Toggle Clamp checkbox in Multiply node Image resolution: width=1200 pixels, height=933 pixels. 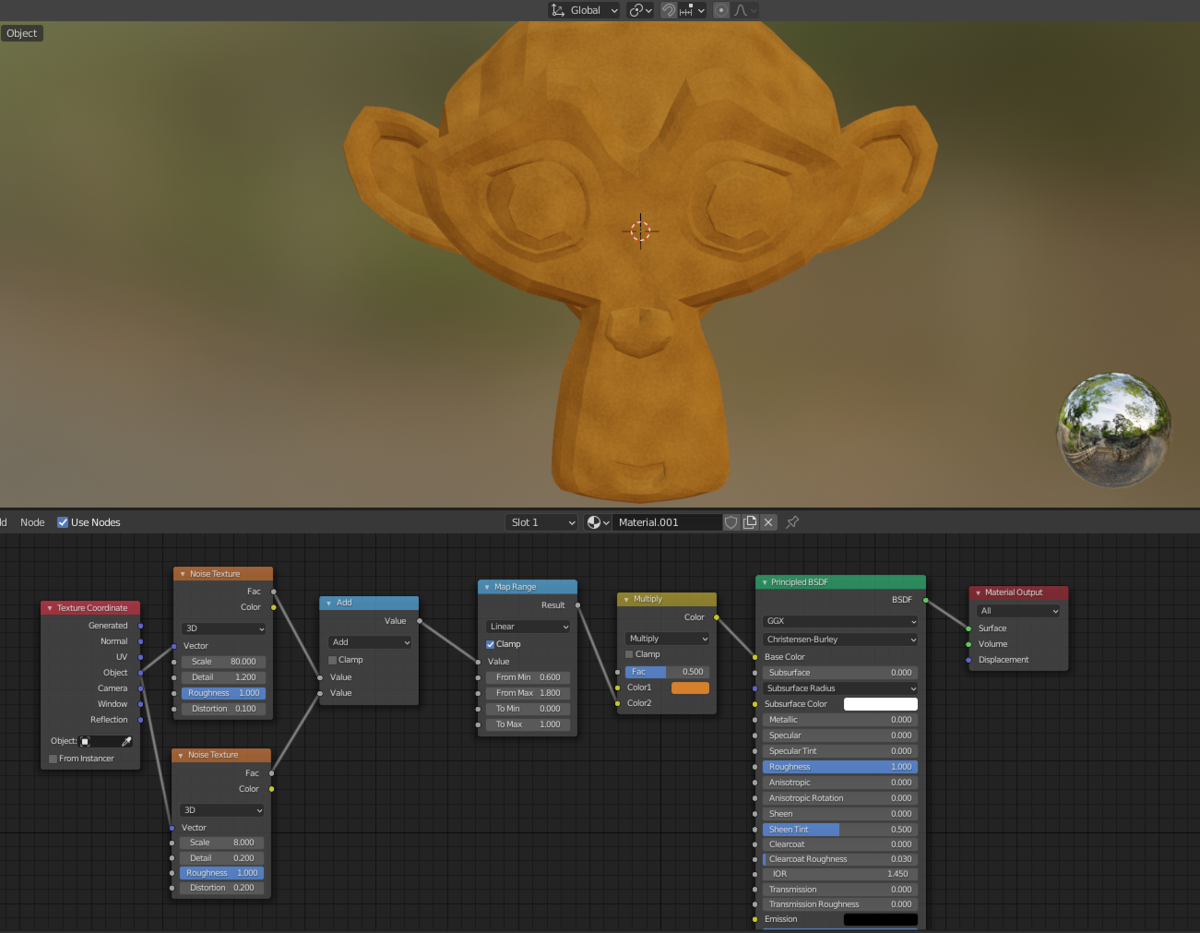click(x=629, y=654)
